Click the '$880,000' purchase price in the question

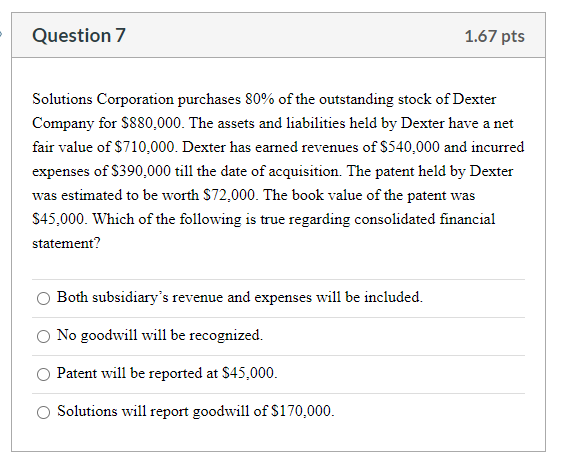(x=151, y=123)
